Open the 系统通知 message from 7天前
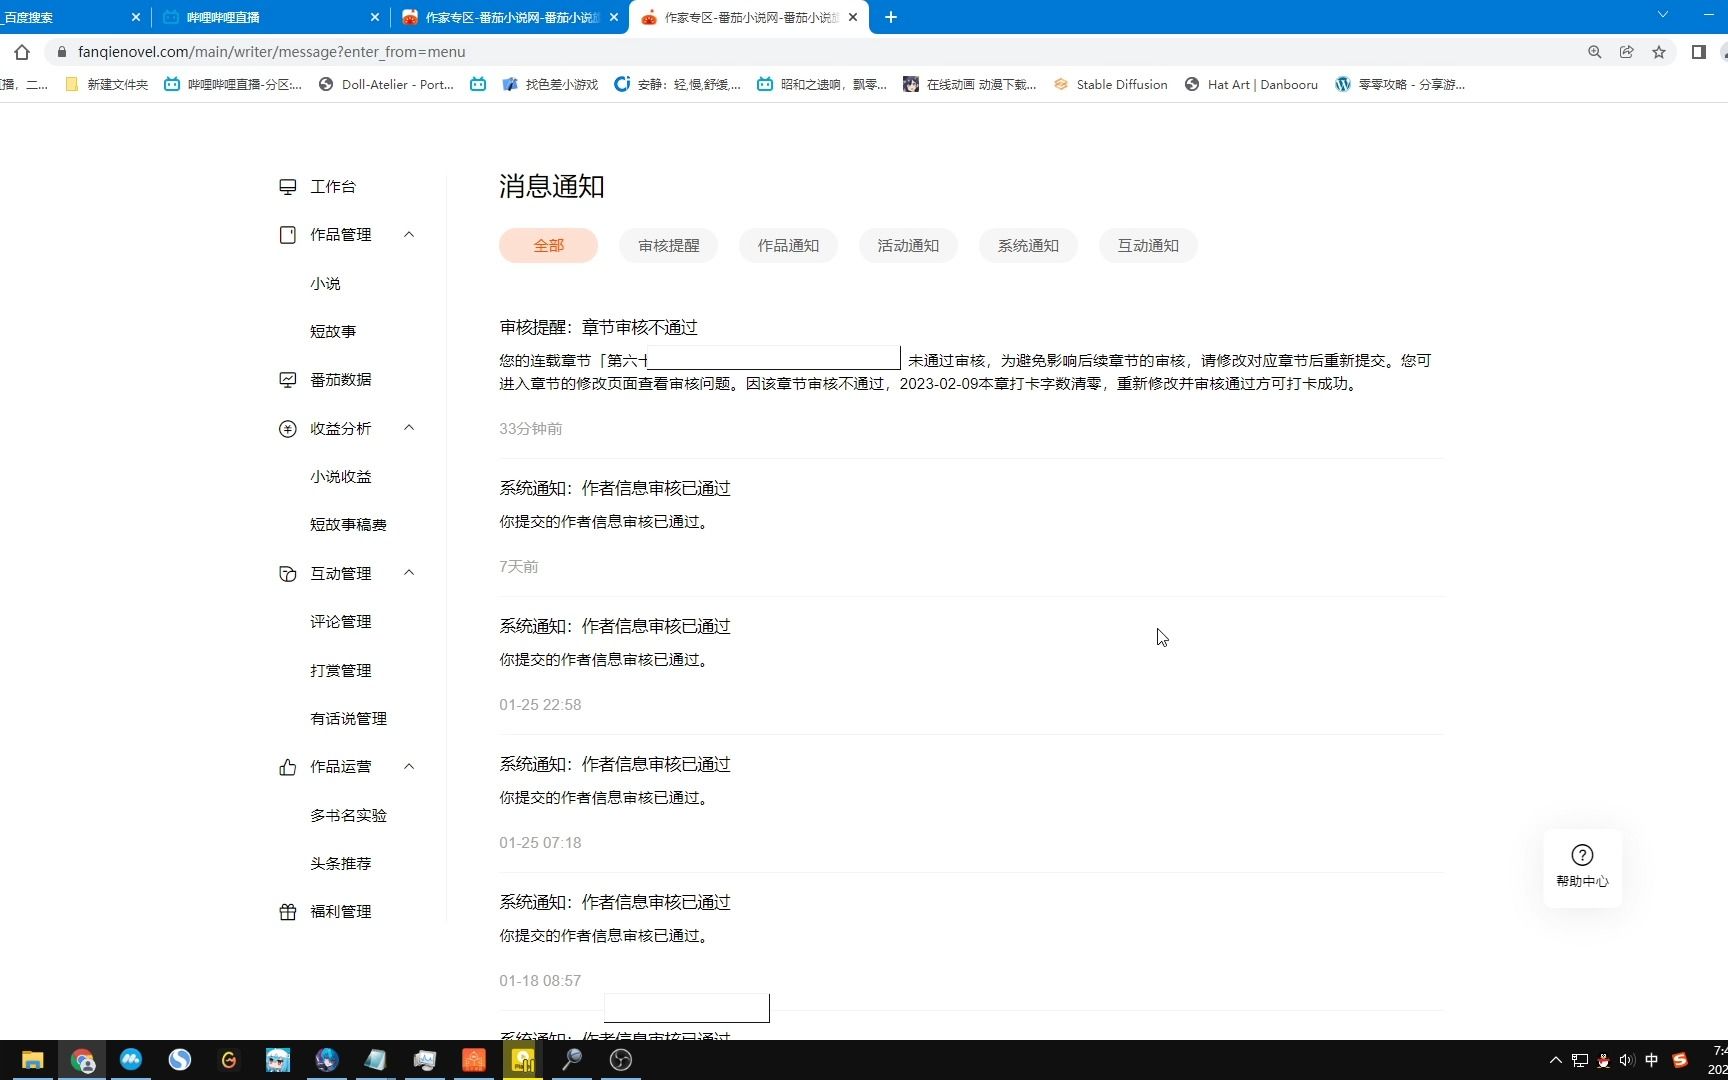Viewport: 1728px width, 1080px height. tap(615, 489)
